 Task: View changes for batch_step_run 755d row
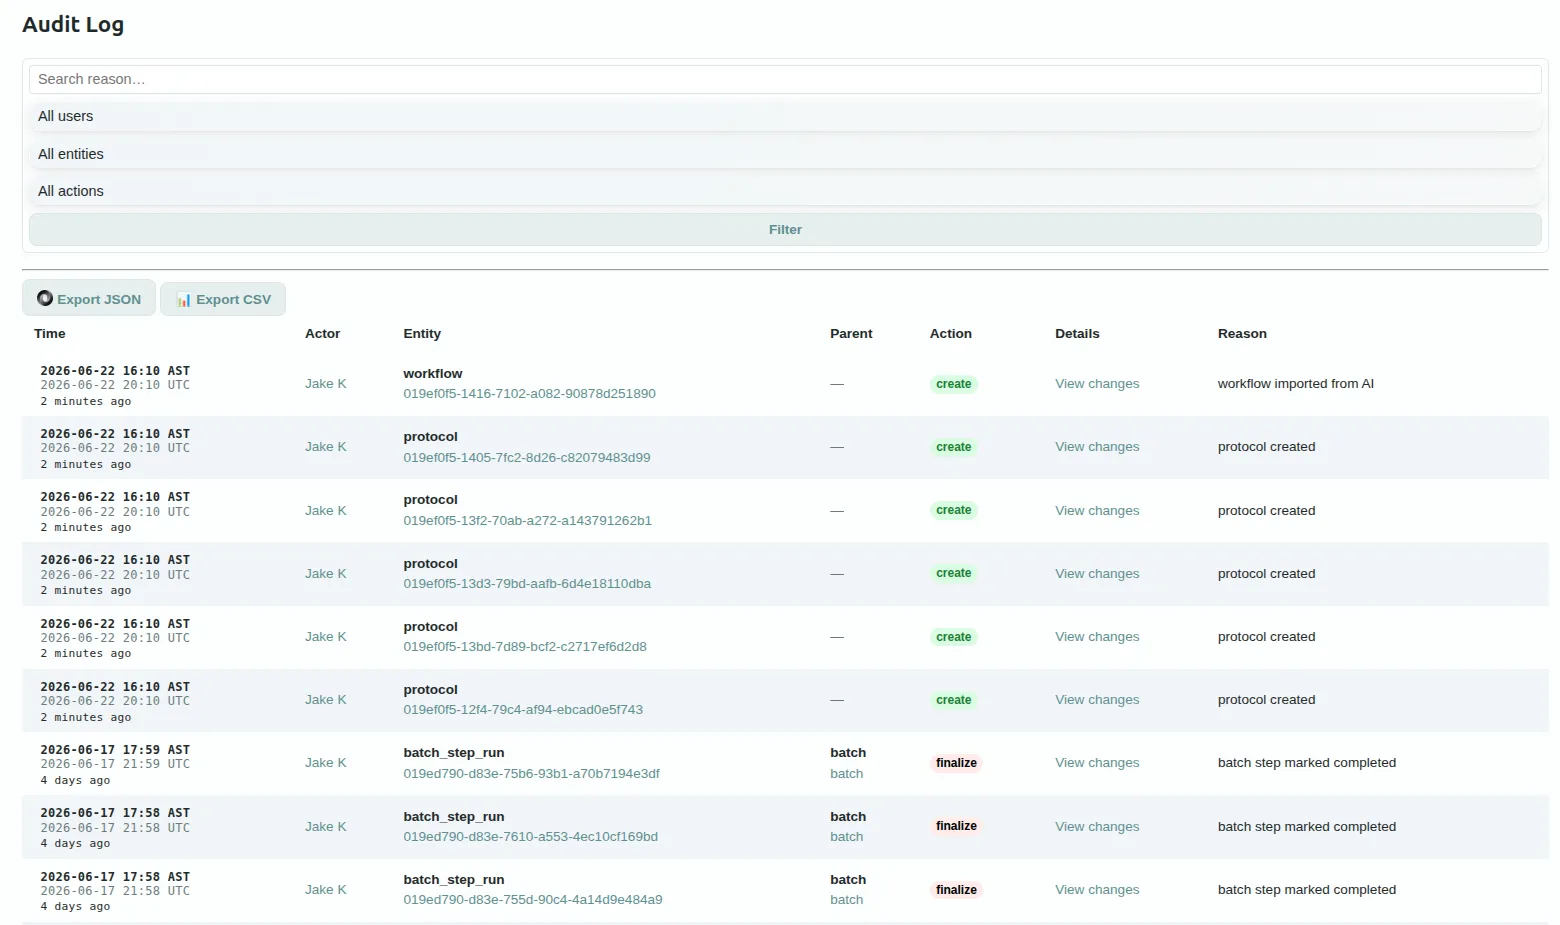pyautogui.click(x=1097, y=889)
